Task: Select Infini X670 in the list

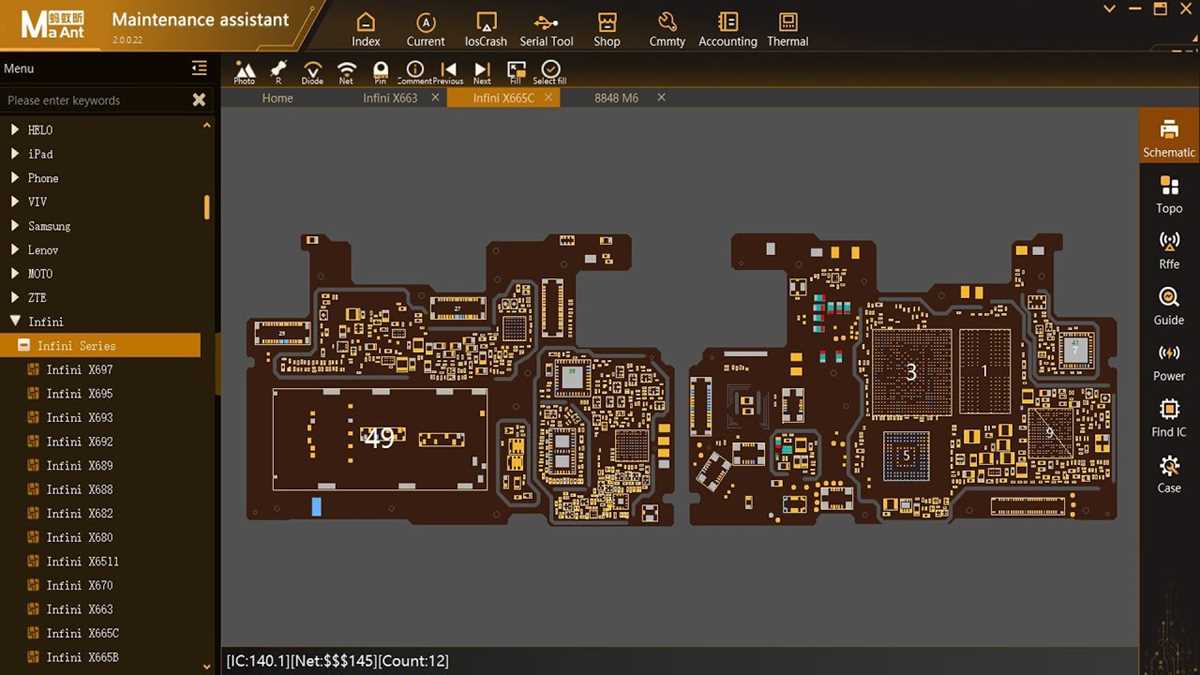Action: click(x=80, y=586)
